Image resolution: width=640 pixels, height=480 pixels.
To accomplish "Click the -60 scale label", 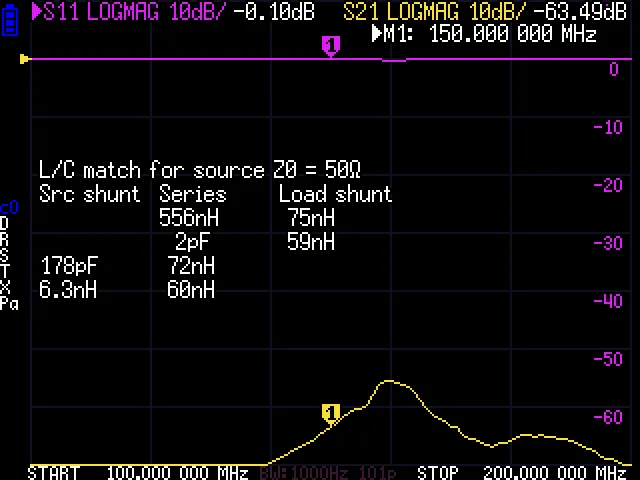I will pos(608,418).
